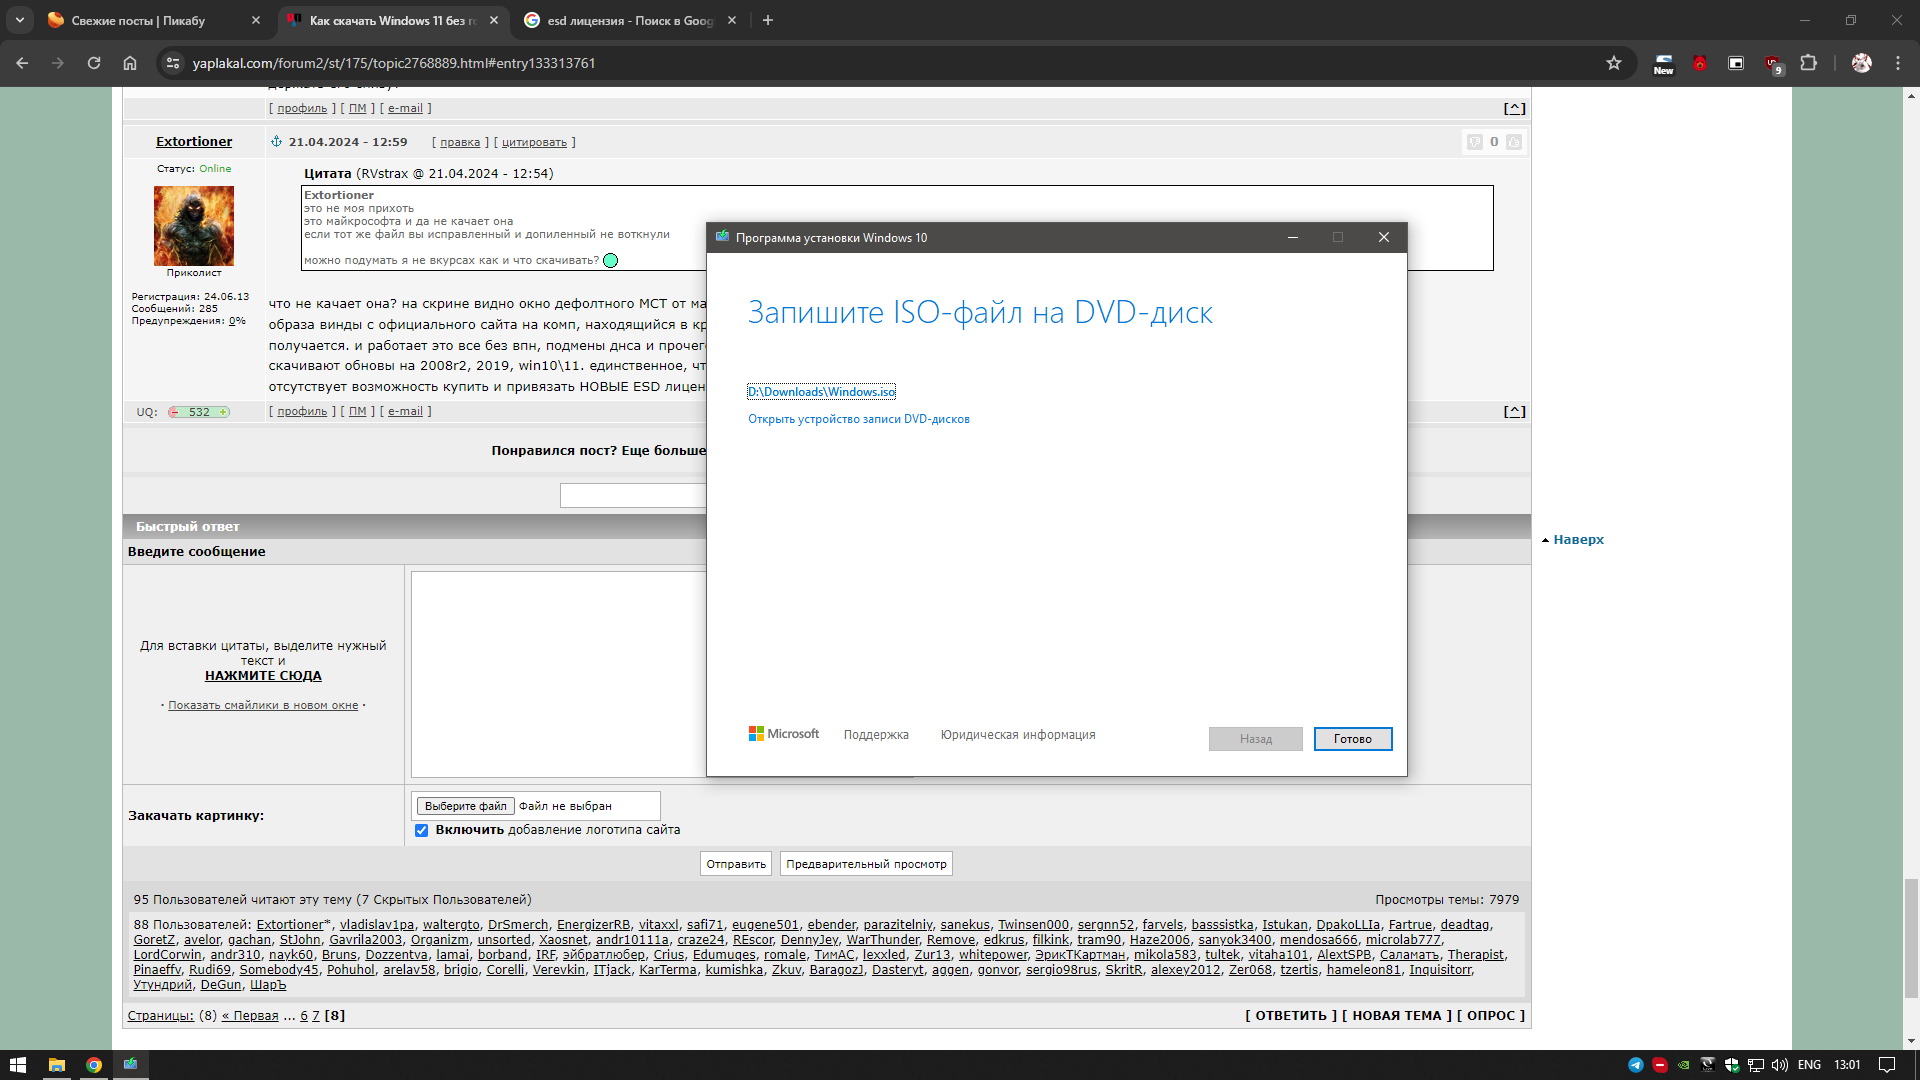View site information for yaplakal.com
Screen dimensions: 1920x1080
(173, 63)
